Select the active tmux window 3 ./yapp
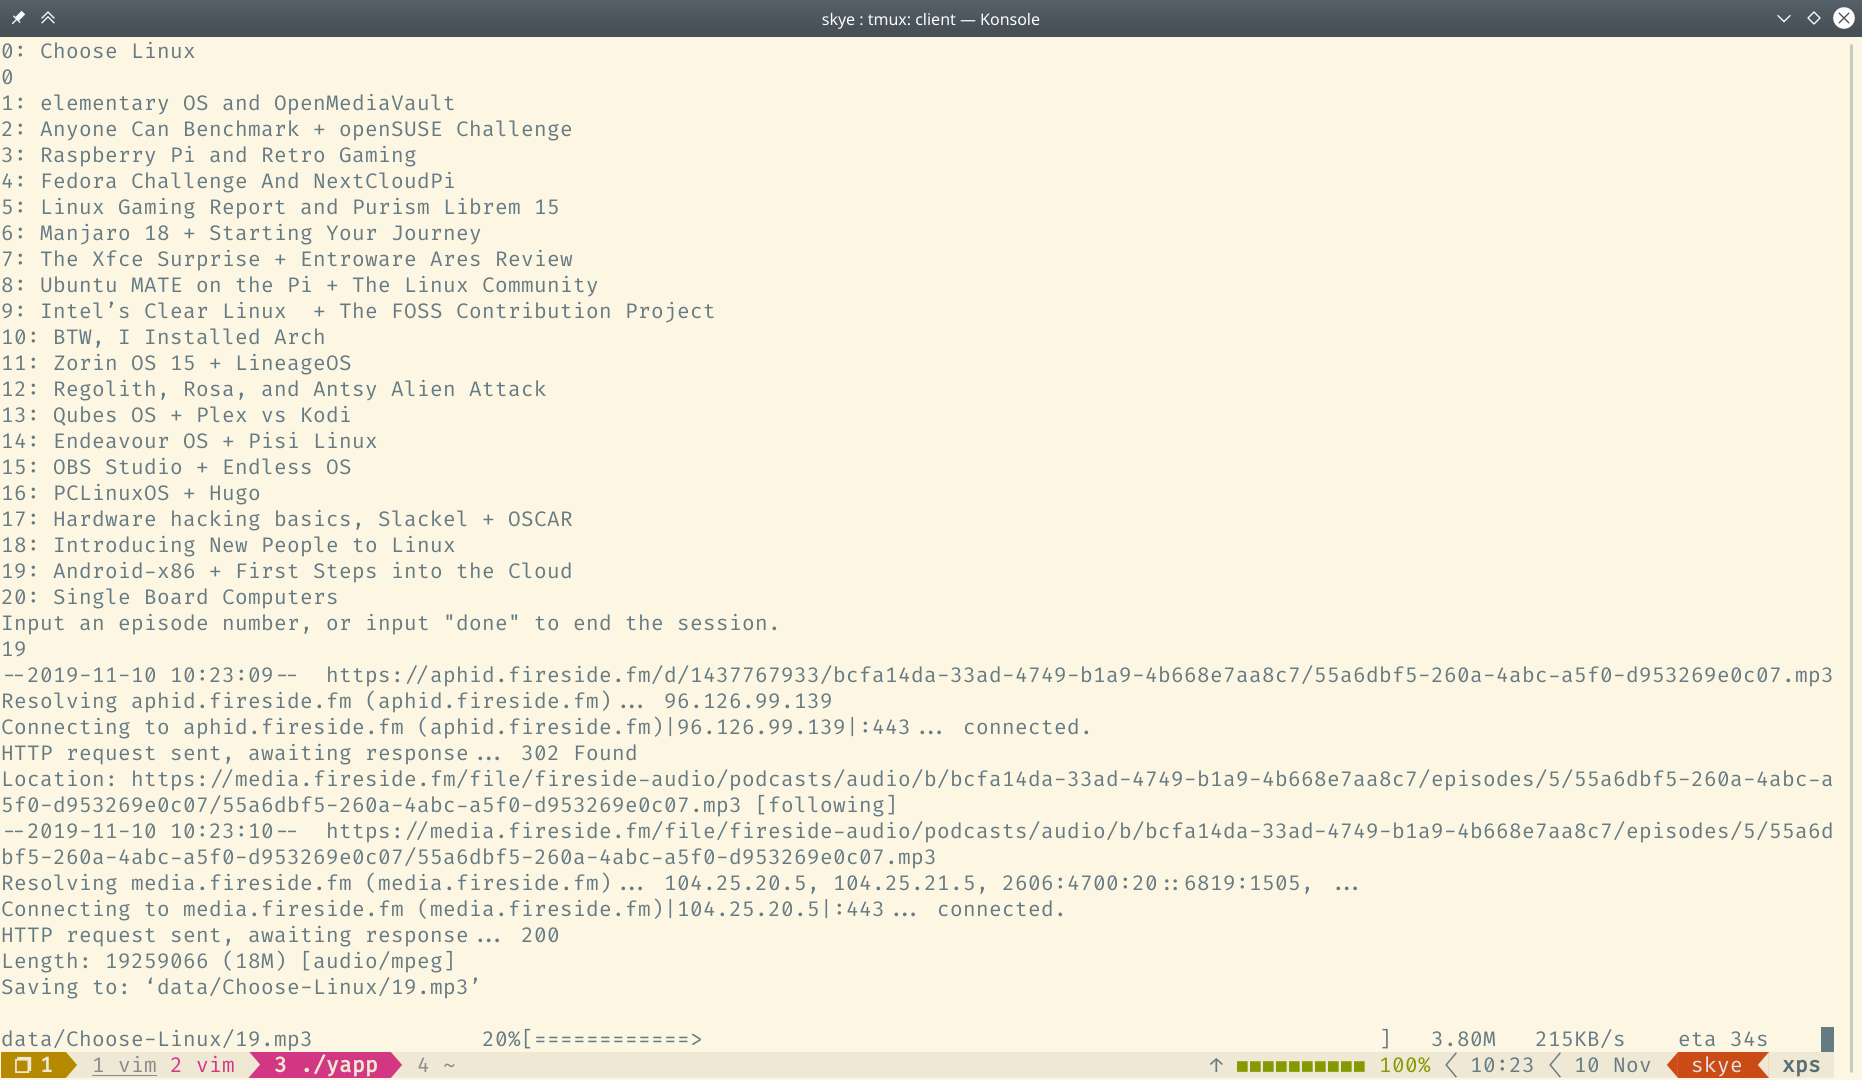The height and width of the screenshot is (1080, 1862). (x=326, y=1065)
